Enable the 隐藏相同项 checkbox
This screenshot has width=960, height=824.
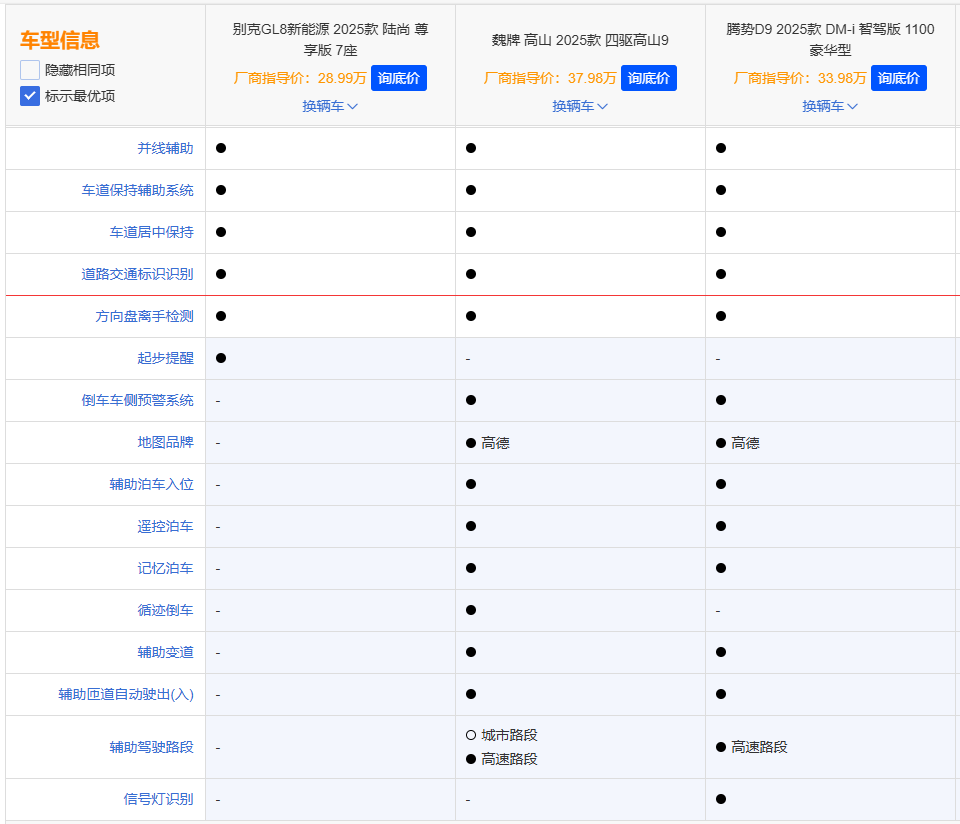click(30, 70)
